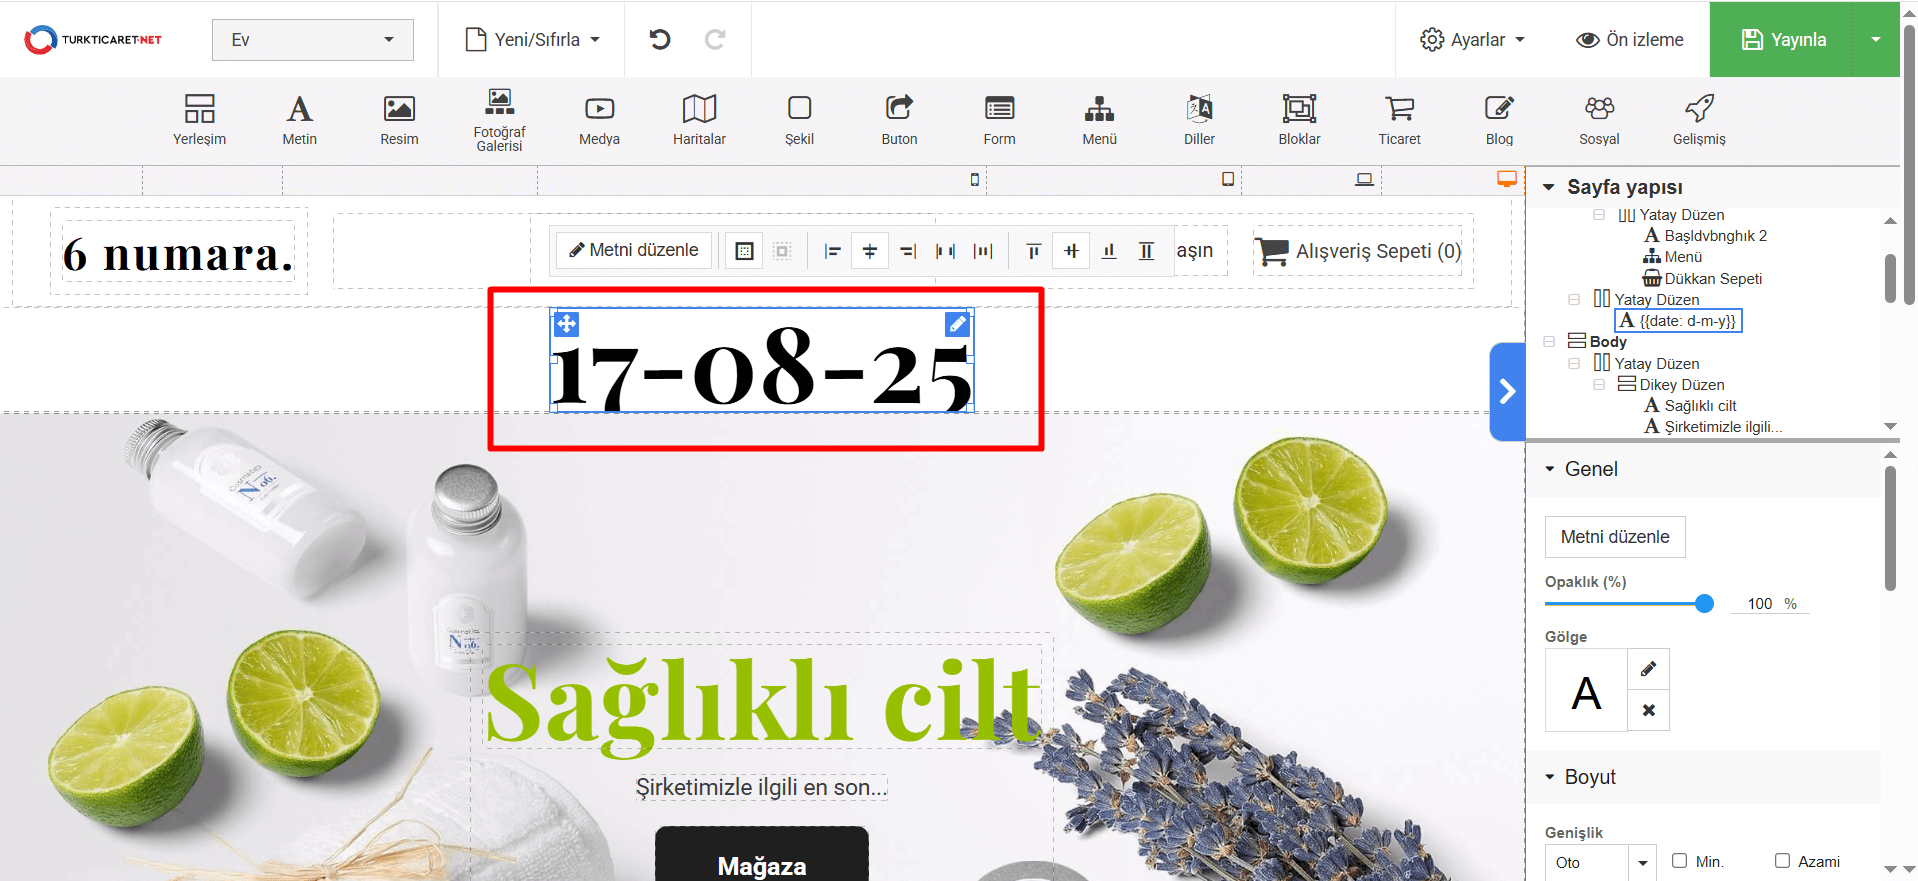Open the Ev page dropdown
Screen dimensions: 1918x881
[313, 40]
